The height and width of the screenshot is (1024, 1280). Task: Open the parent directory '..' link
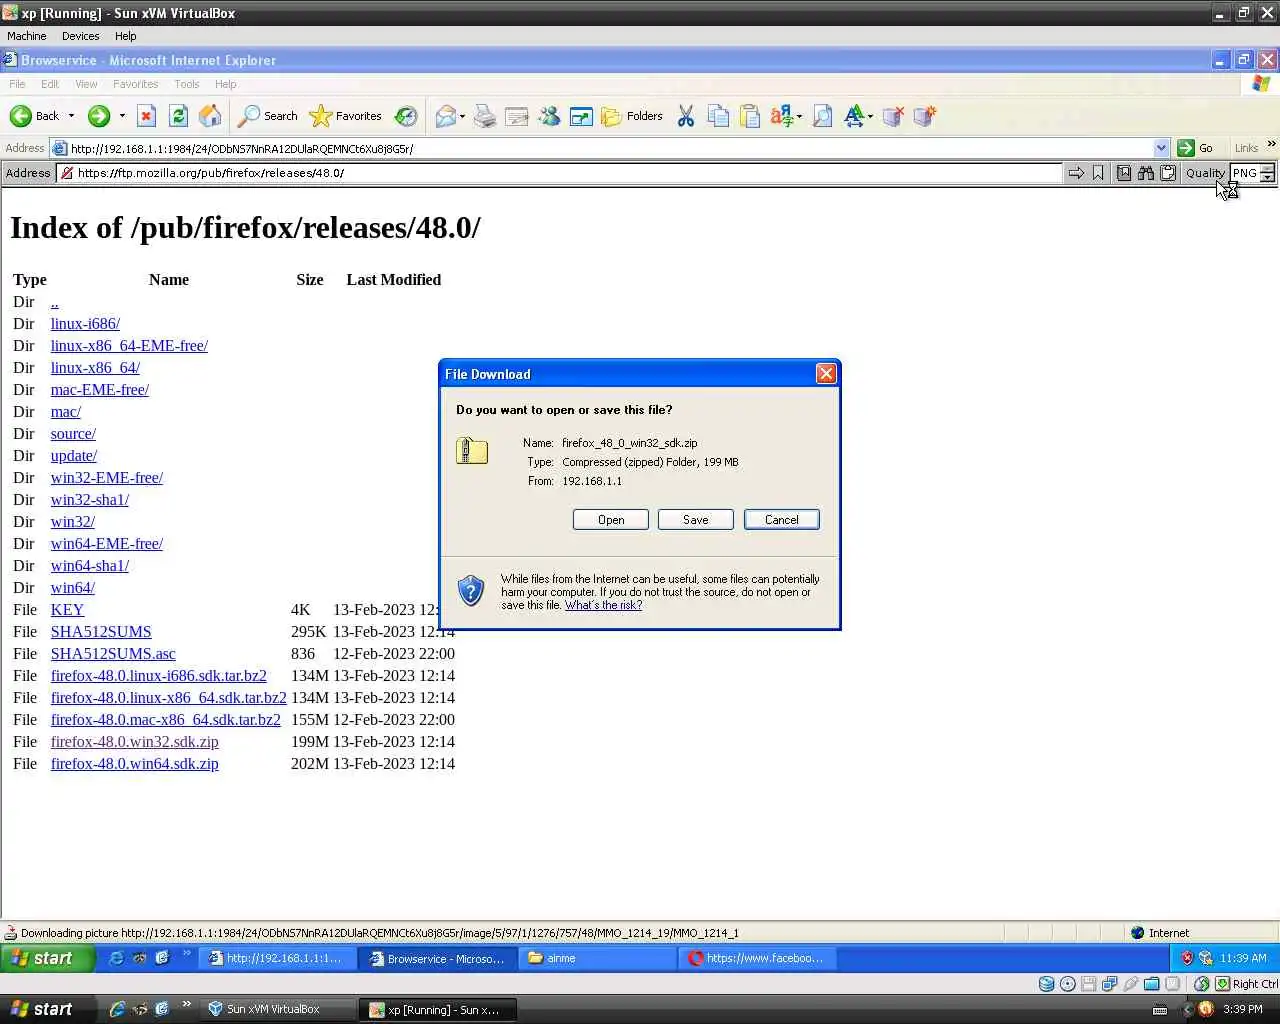click(54, 302)
